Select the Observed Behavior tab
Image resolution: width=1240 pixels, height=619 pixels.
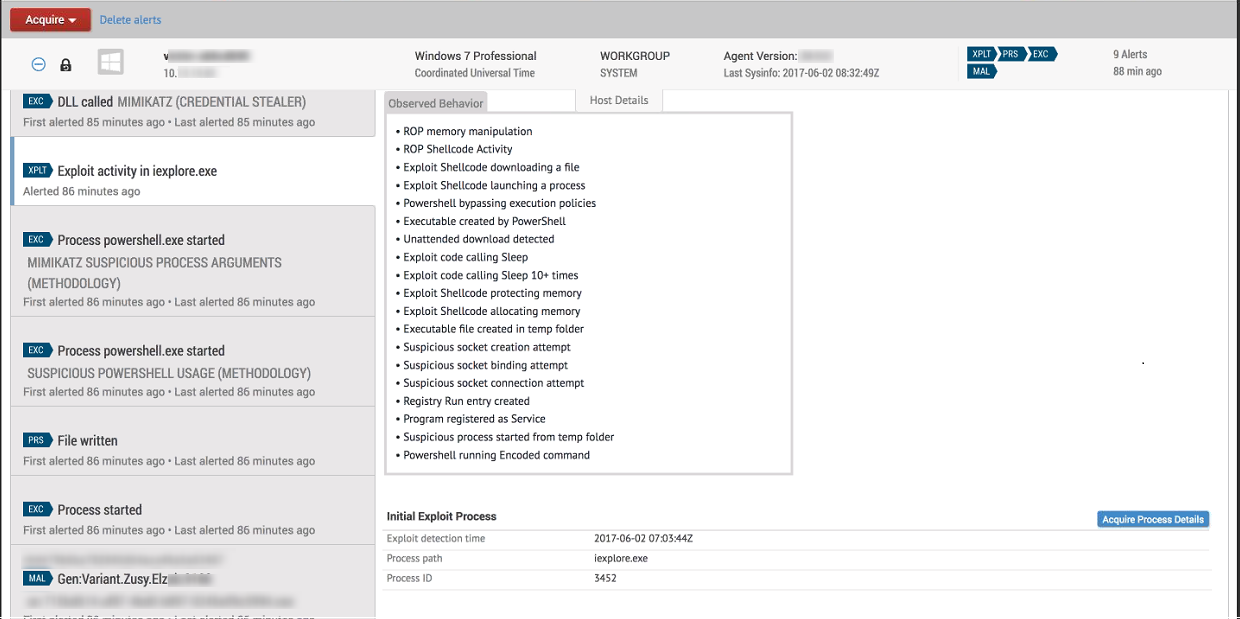pos(435,103)
